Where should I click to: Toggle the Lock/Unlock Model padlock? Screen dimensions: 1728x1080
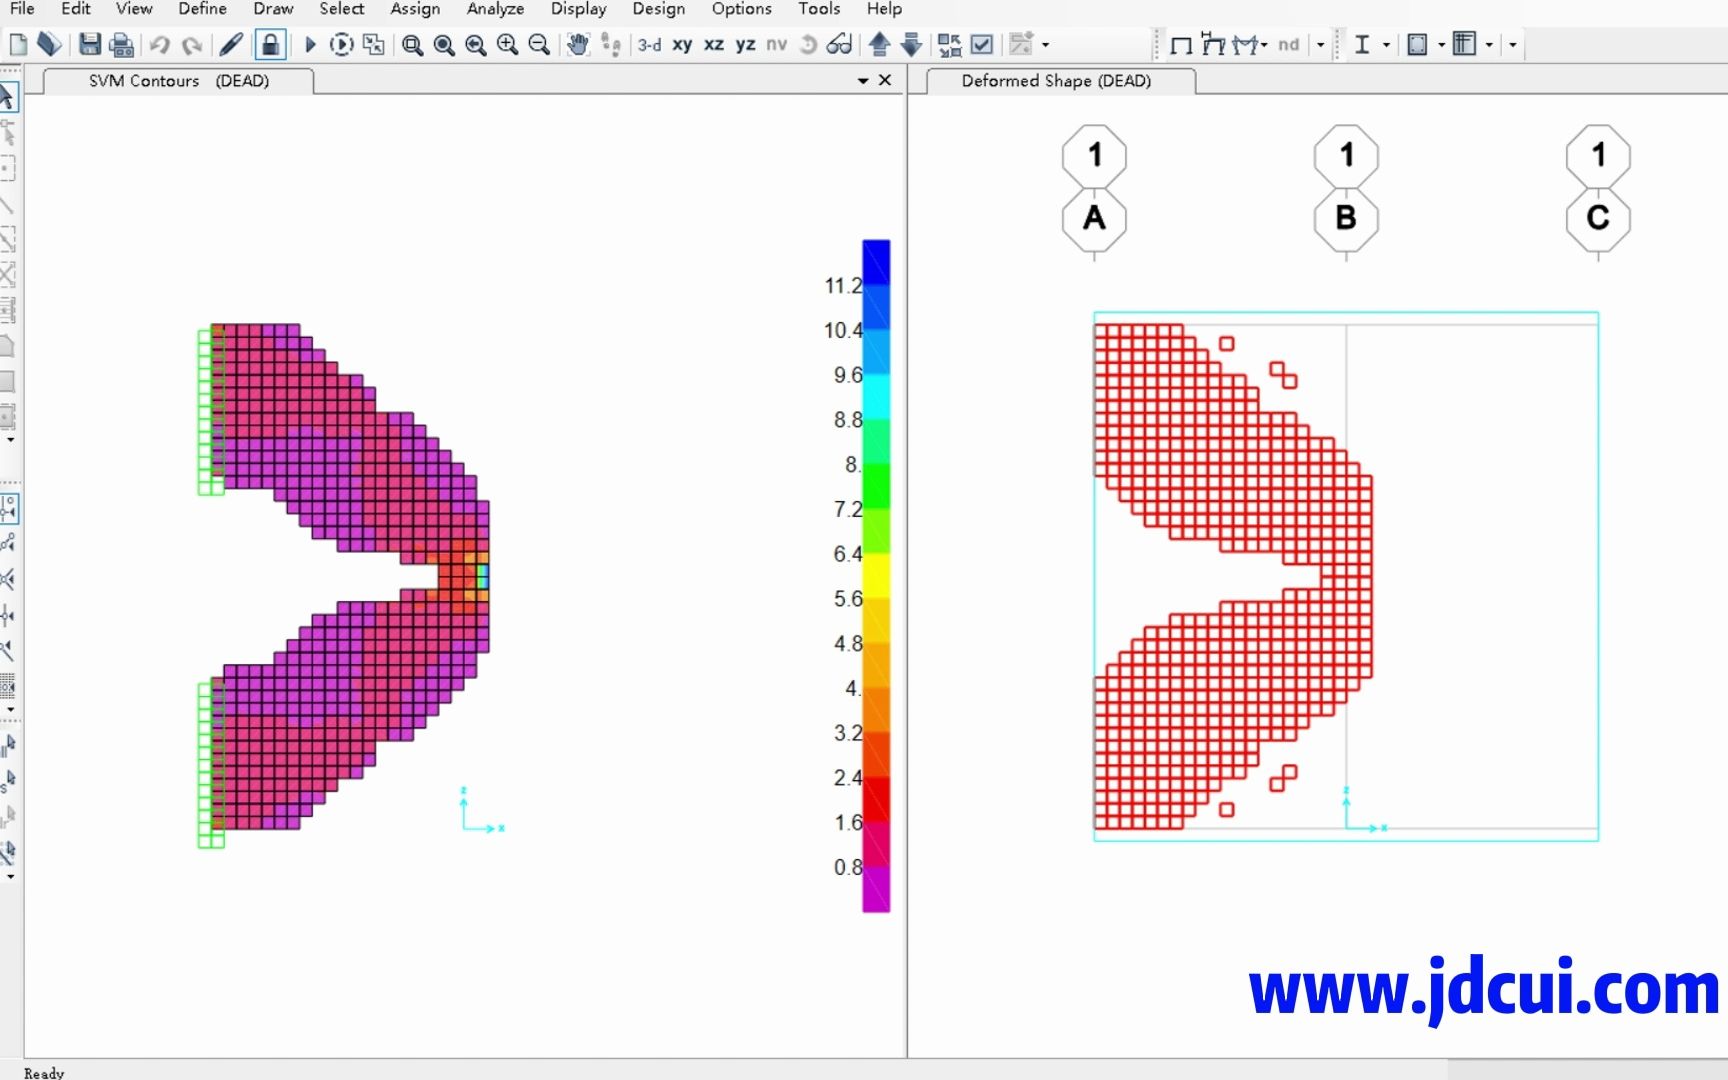click(x=270, y=44)
